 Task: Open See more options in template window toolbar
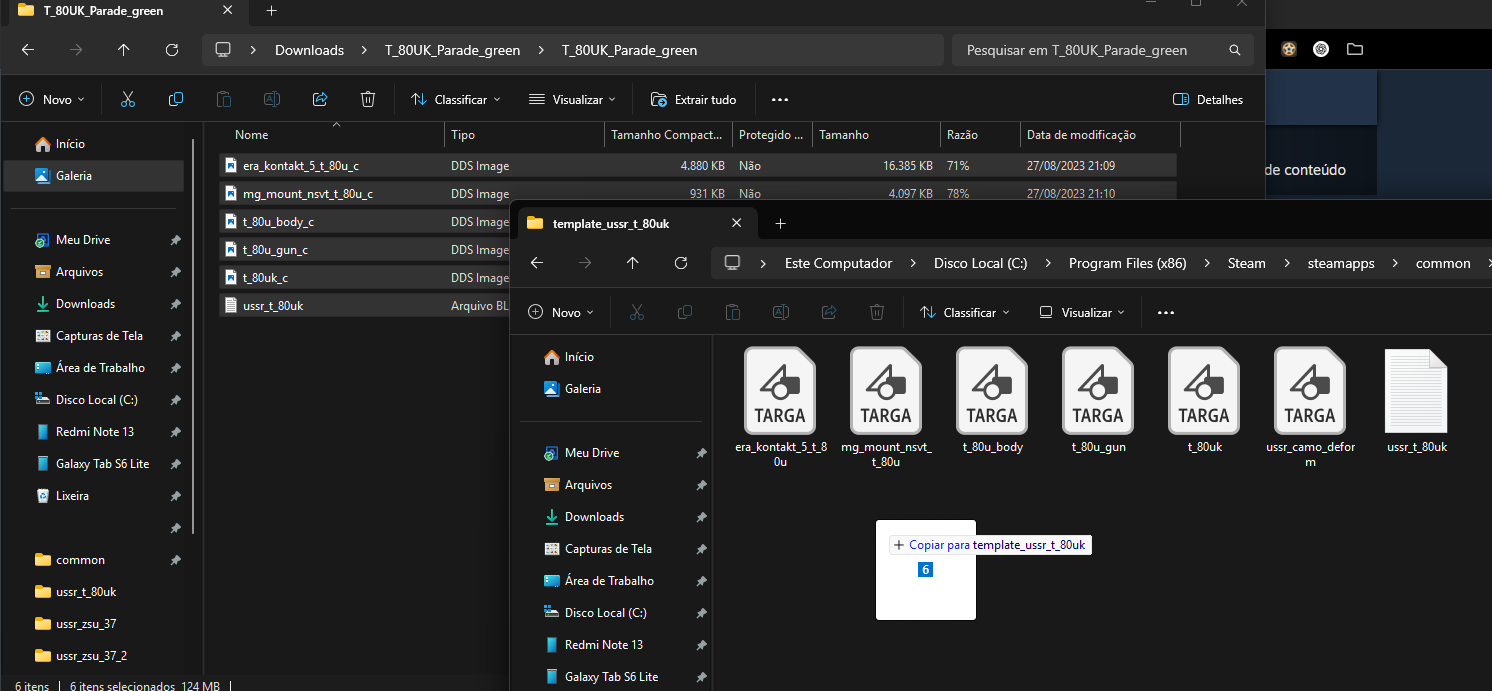point(1165,312)
